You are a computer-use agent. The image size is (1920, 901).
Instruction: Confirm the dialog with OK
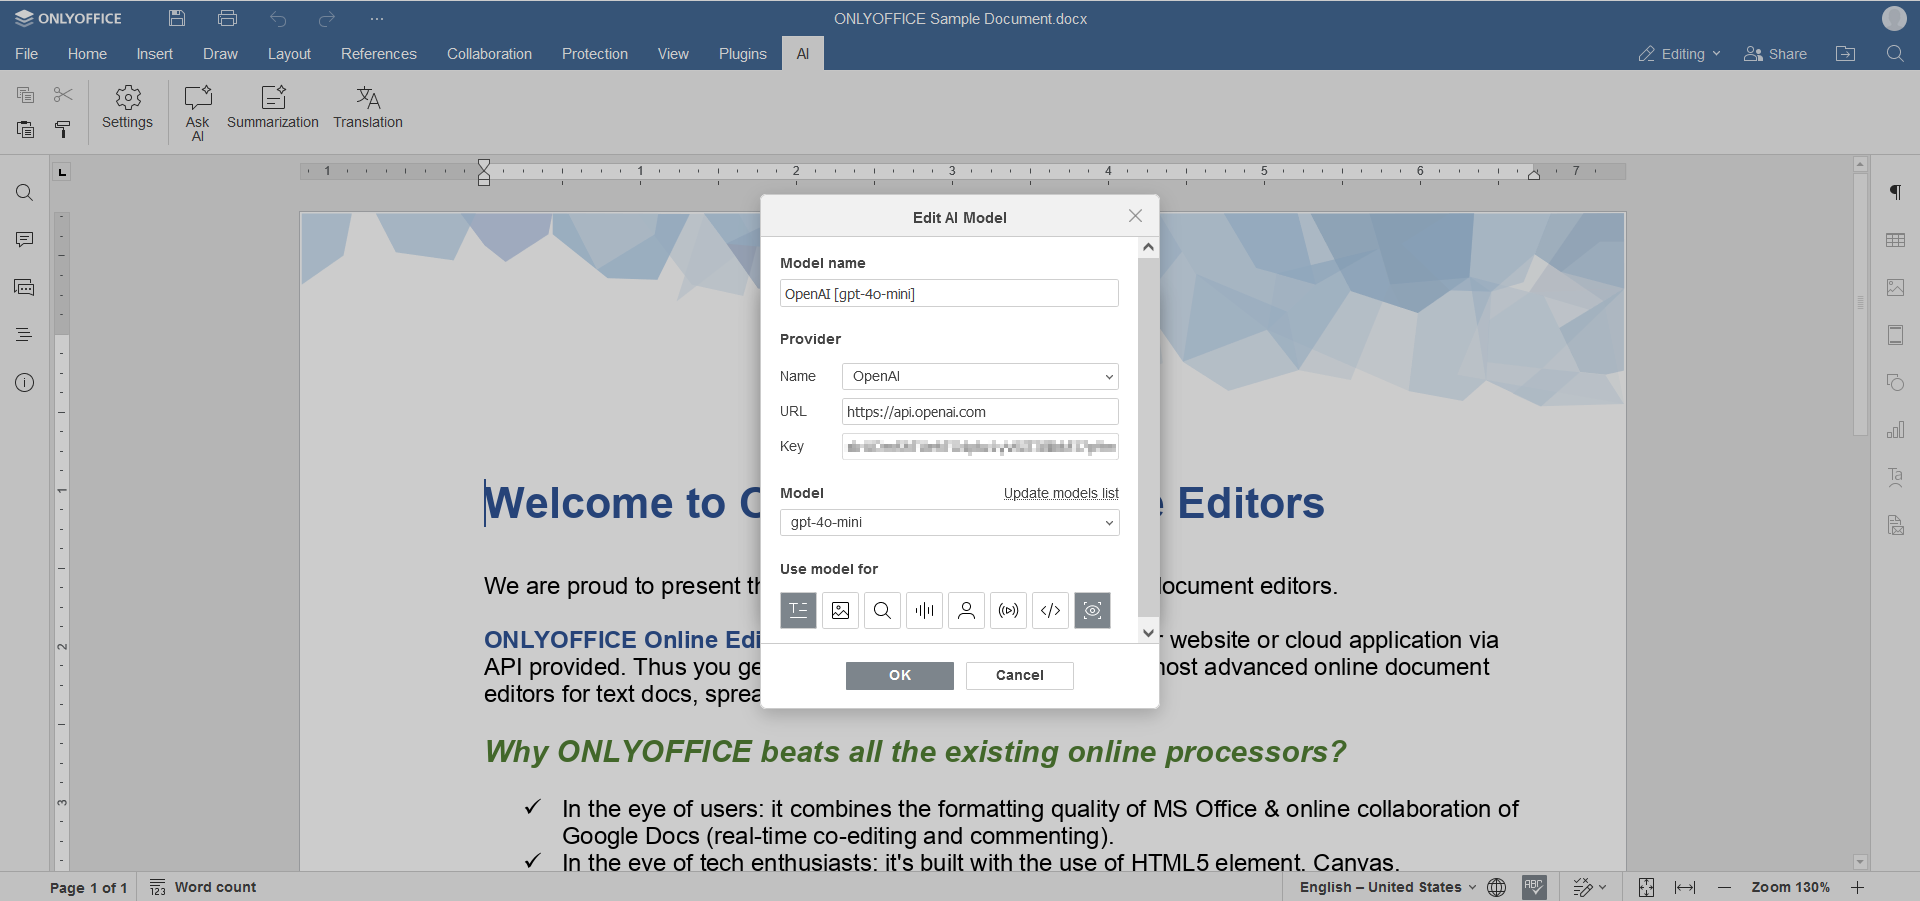tap(900, 675)
